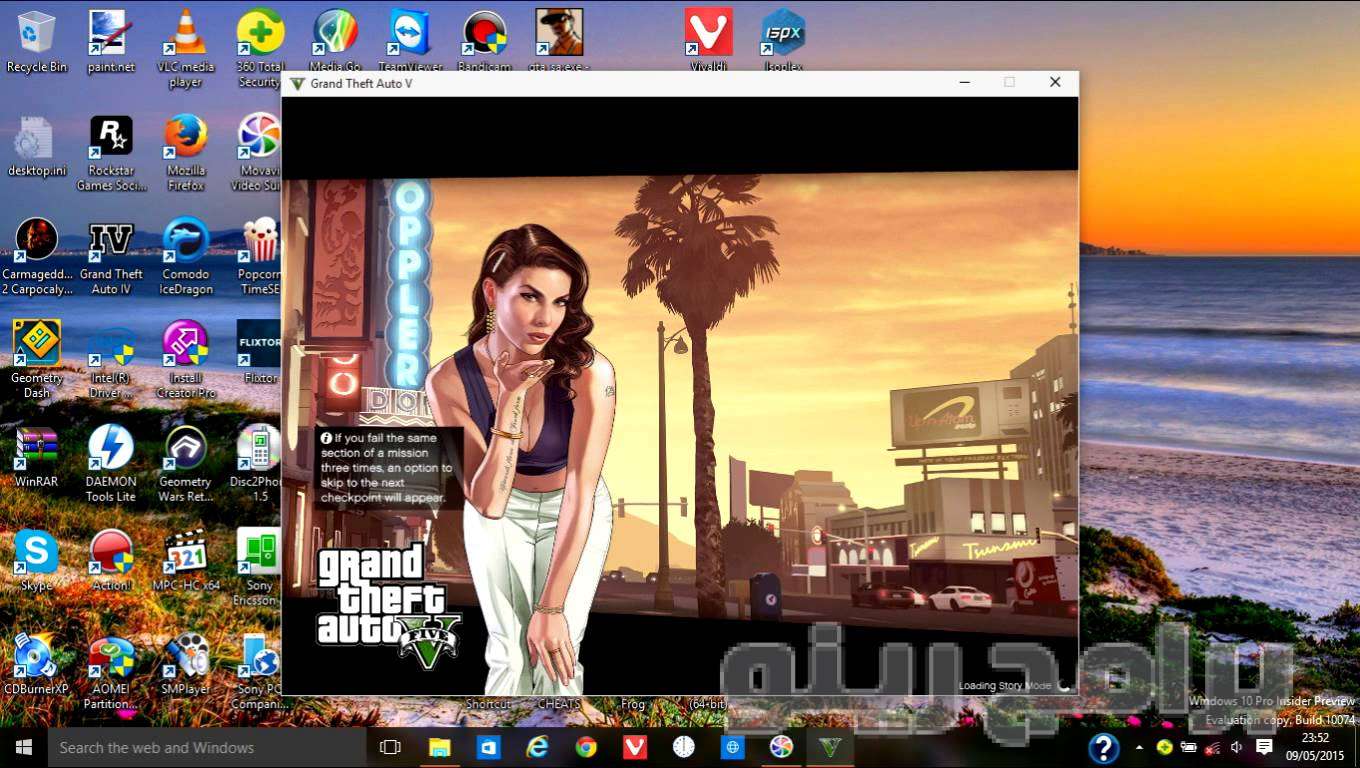
Task: Select the Vivaldi desktop shortcut
Action: pyautogui.click(x=708, y=41)
